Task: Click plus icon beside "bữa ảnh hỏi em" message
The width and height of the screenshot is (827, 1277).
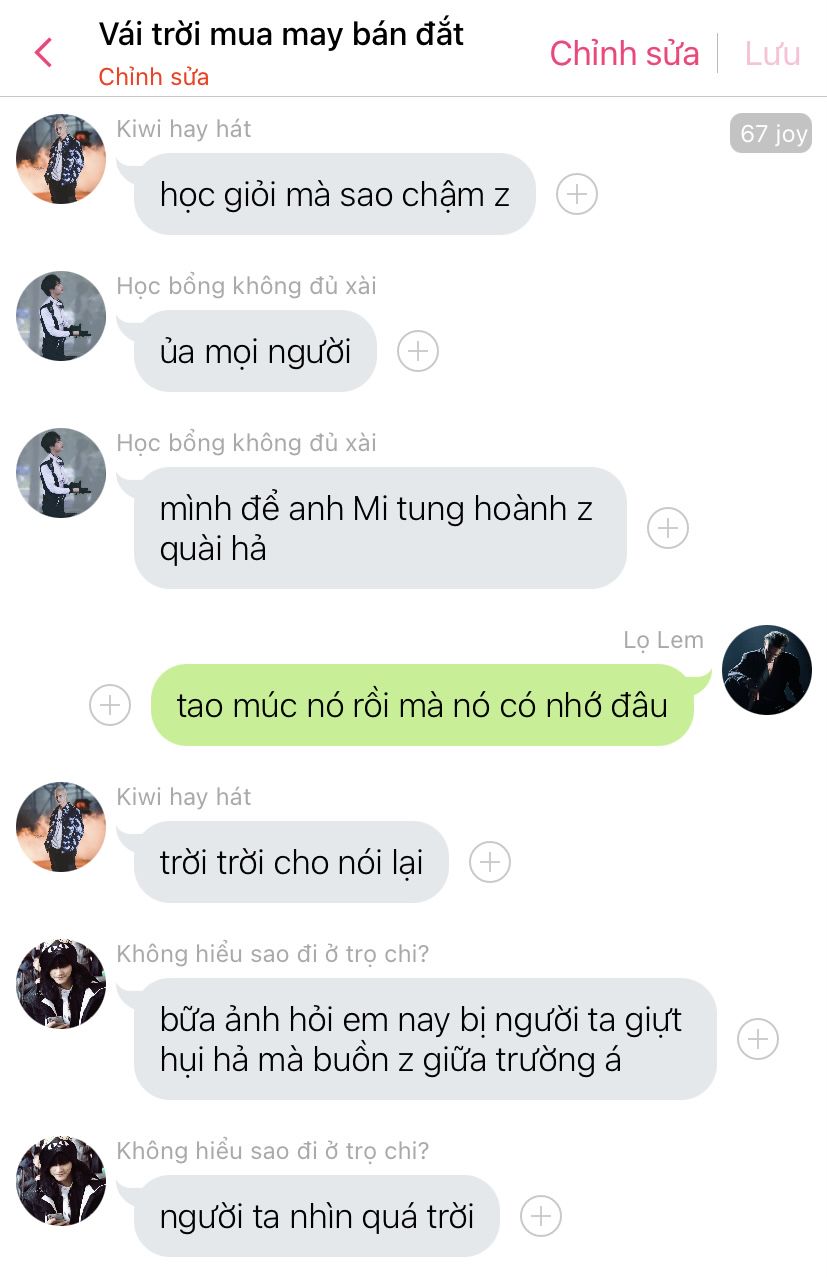Action: (x=758, y=1039)
